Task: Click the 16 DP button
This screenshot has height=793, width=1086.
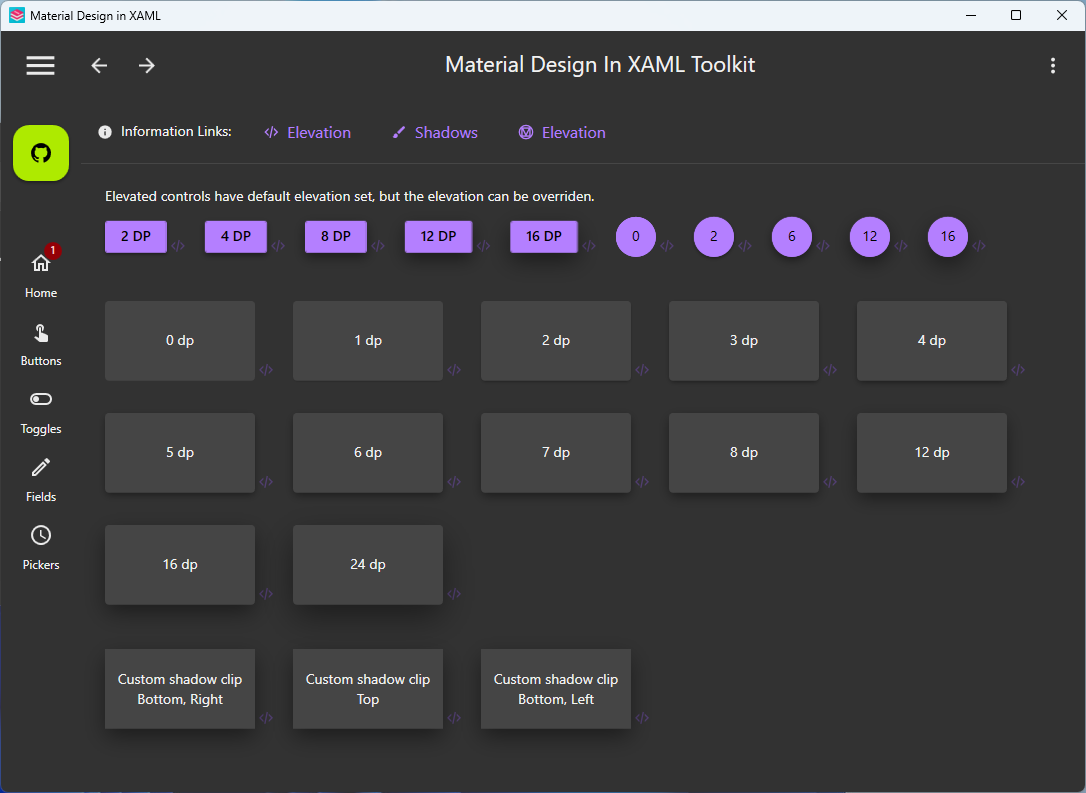Action: coord(544,237)
